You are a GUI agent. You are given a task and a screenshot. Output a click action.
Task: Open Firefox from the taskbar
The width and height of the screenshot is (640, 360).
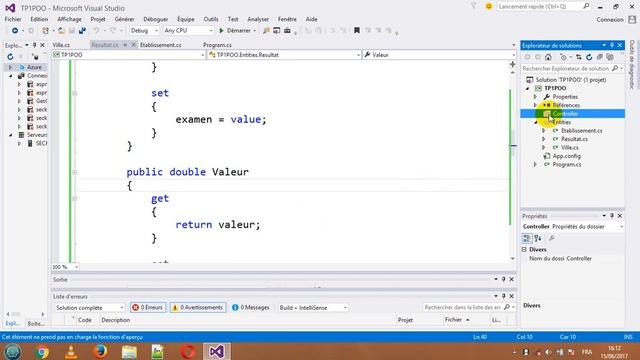coord(100,351)
